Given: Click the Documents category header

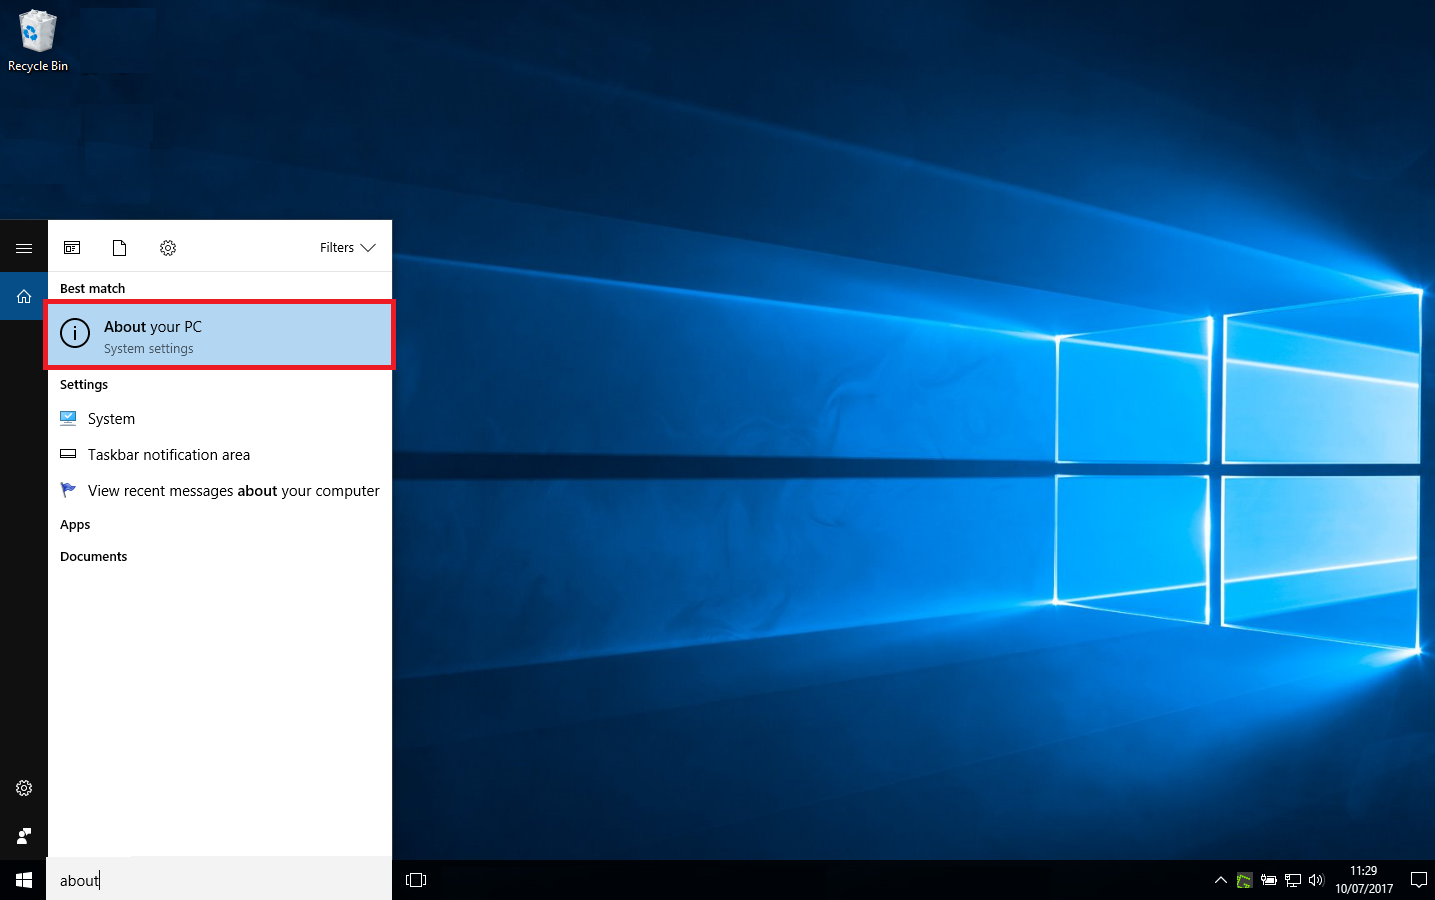Looking at the screenshot, I should 93,557.
